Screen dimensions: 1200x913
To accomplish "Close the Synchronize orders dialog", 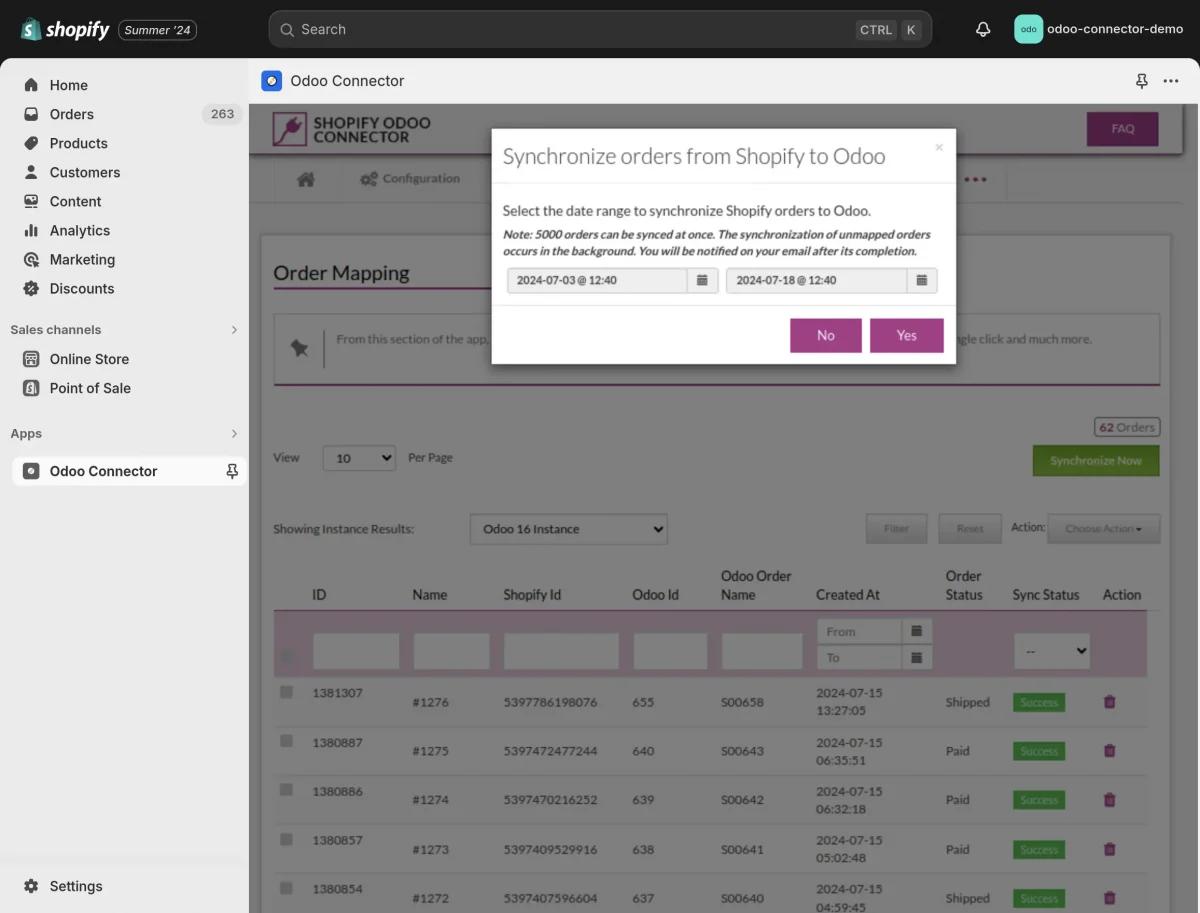I will click(939, 147).
